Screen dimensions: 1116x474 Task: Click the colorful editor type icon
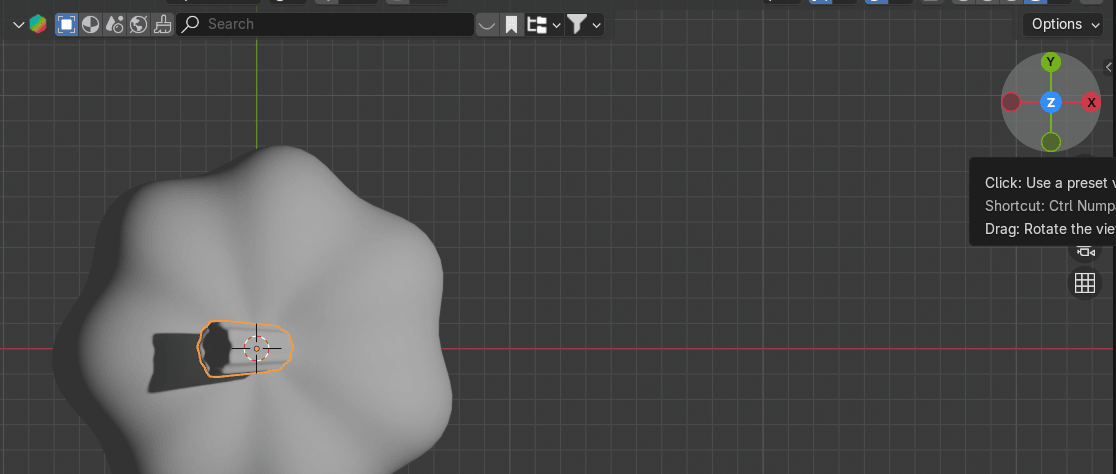point(37,24)
